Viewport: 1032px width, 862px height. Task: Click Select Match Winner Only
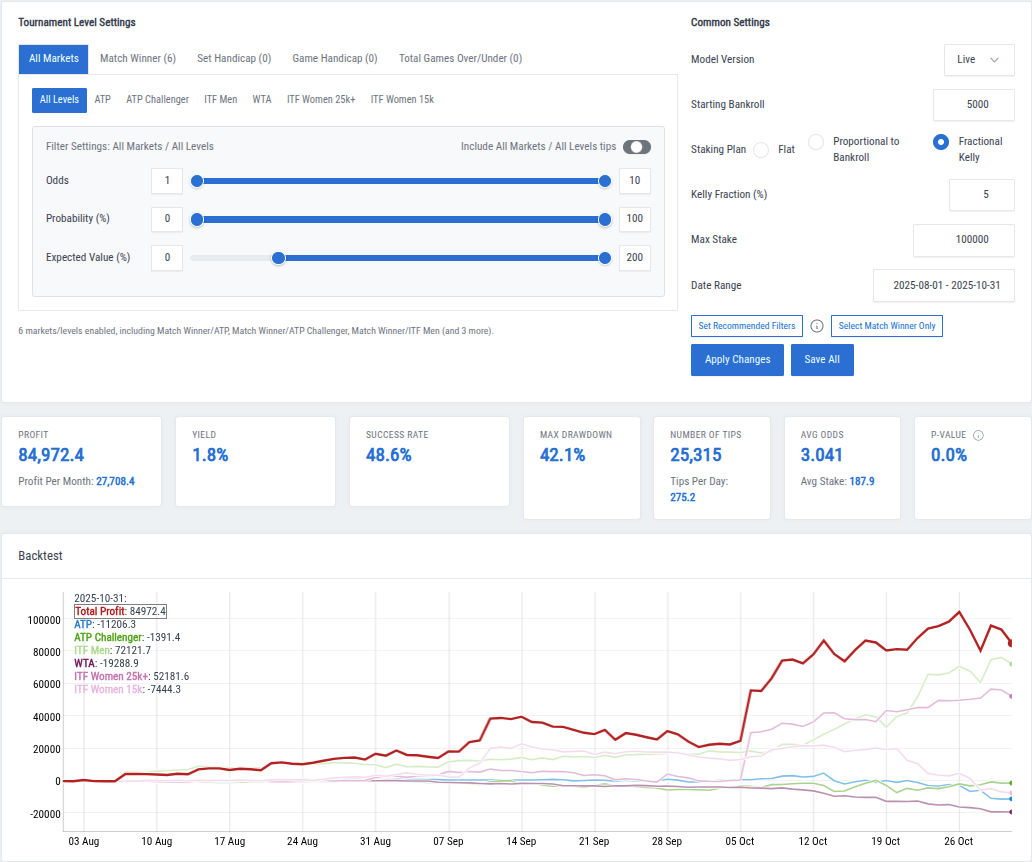tap(886, 325)
